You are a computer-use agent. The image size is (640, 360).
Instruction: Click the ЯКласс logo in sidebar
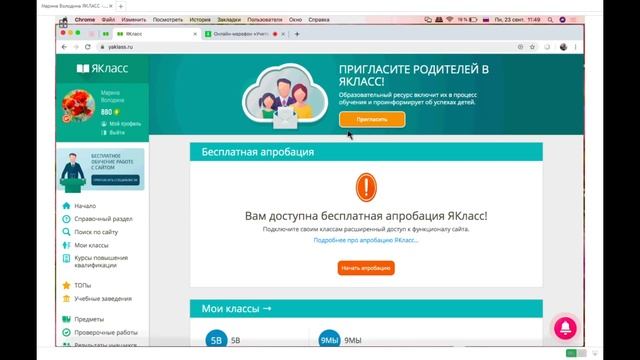click(x=102, y=68)
